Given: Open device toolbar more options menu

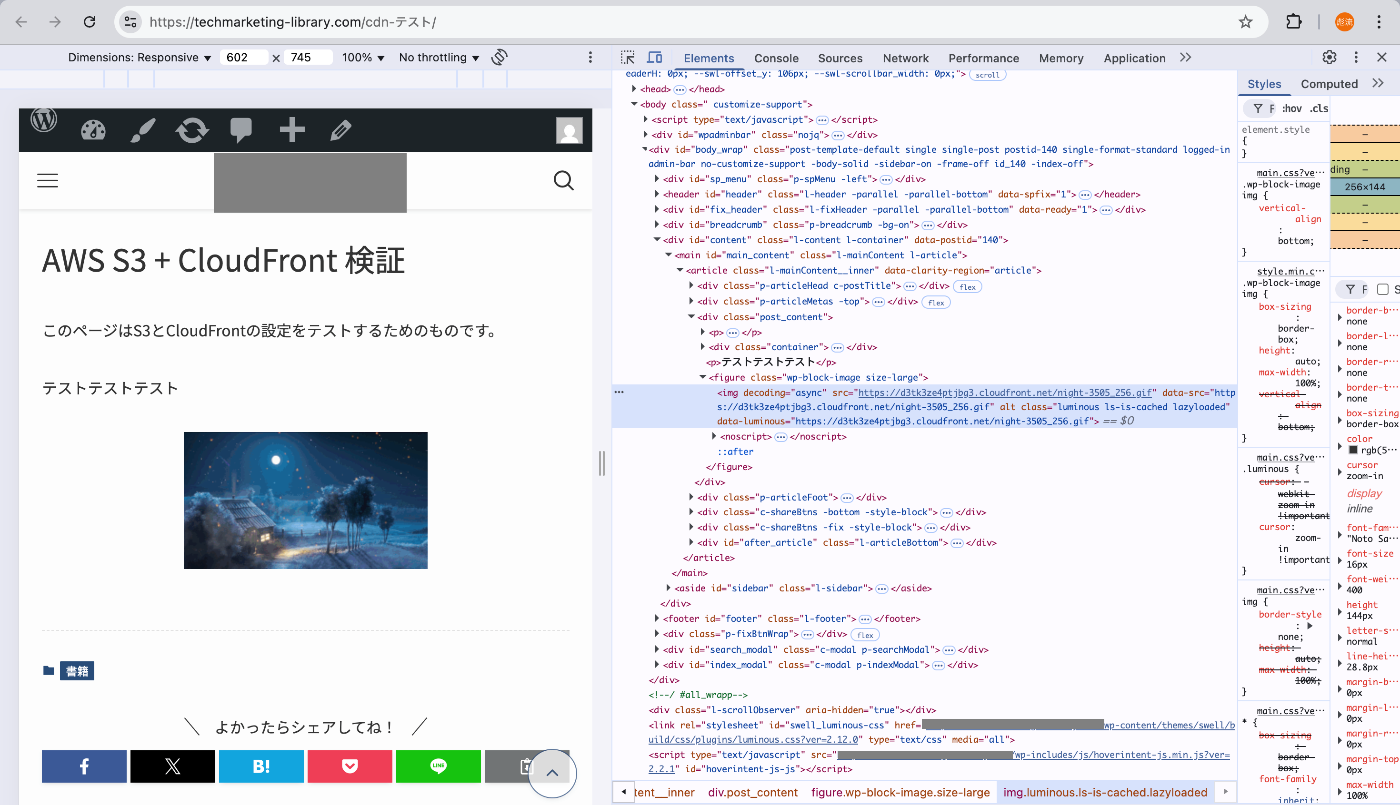Looking at the screenshot, I should pyautogui.click(x=592, y=58).
